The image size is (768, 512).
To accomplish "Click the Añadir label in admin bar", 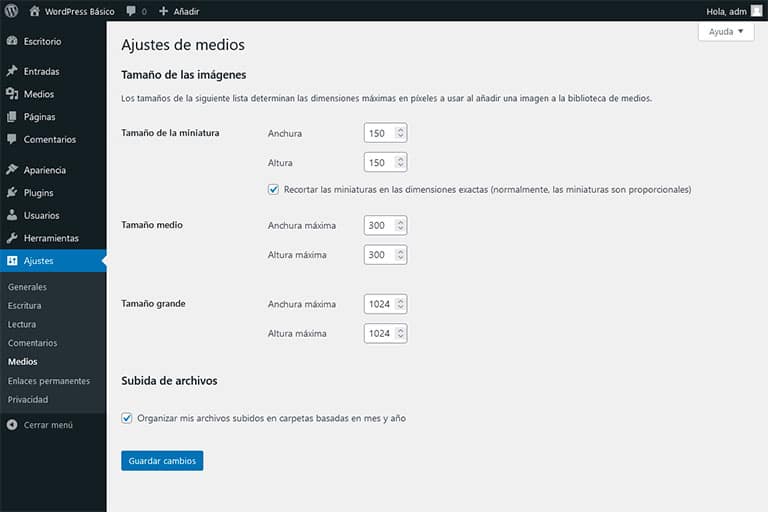I will tap(186, 11).
